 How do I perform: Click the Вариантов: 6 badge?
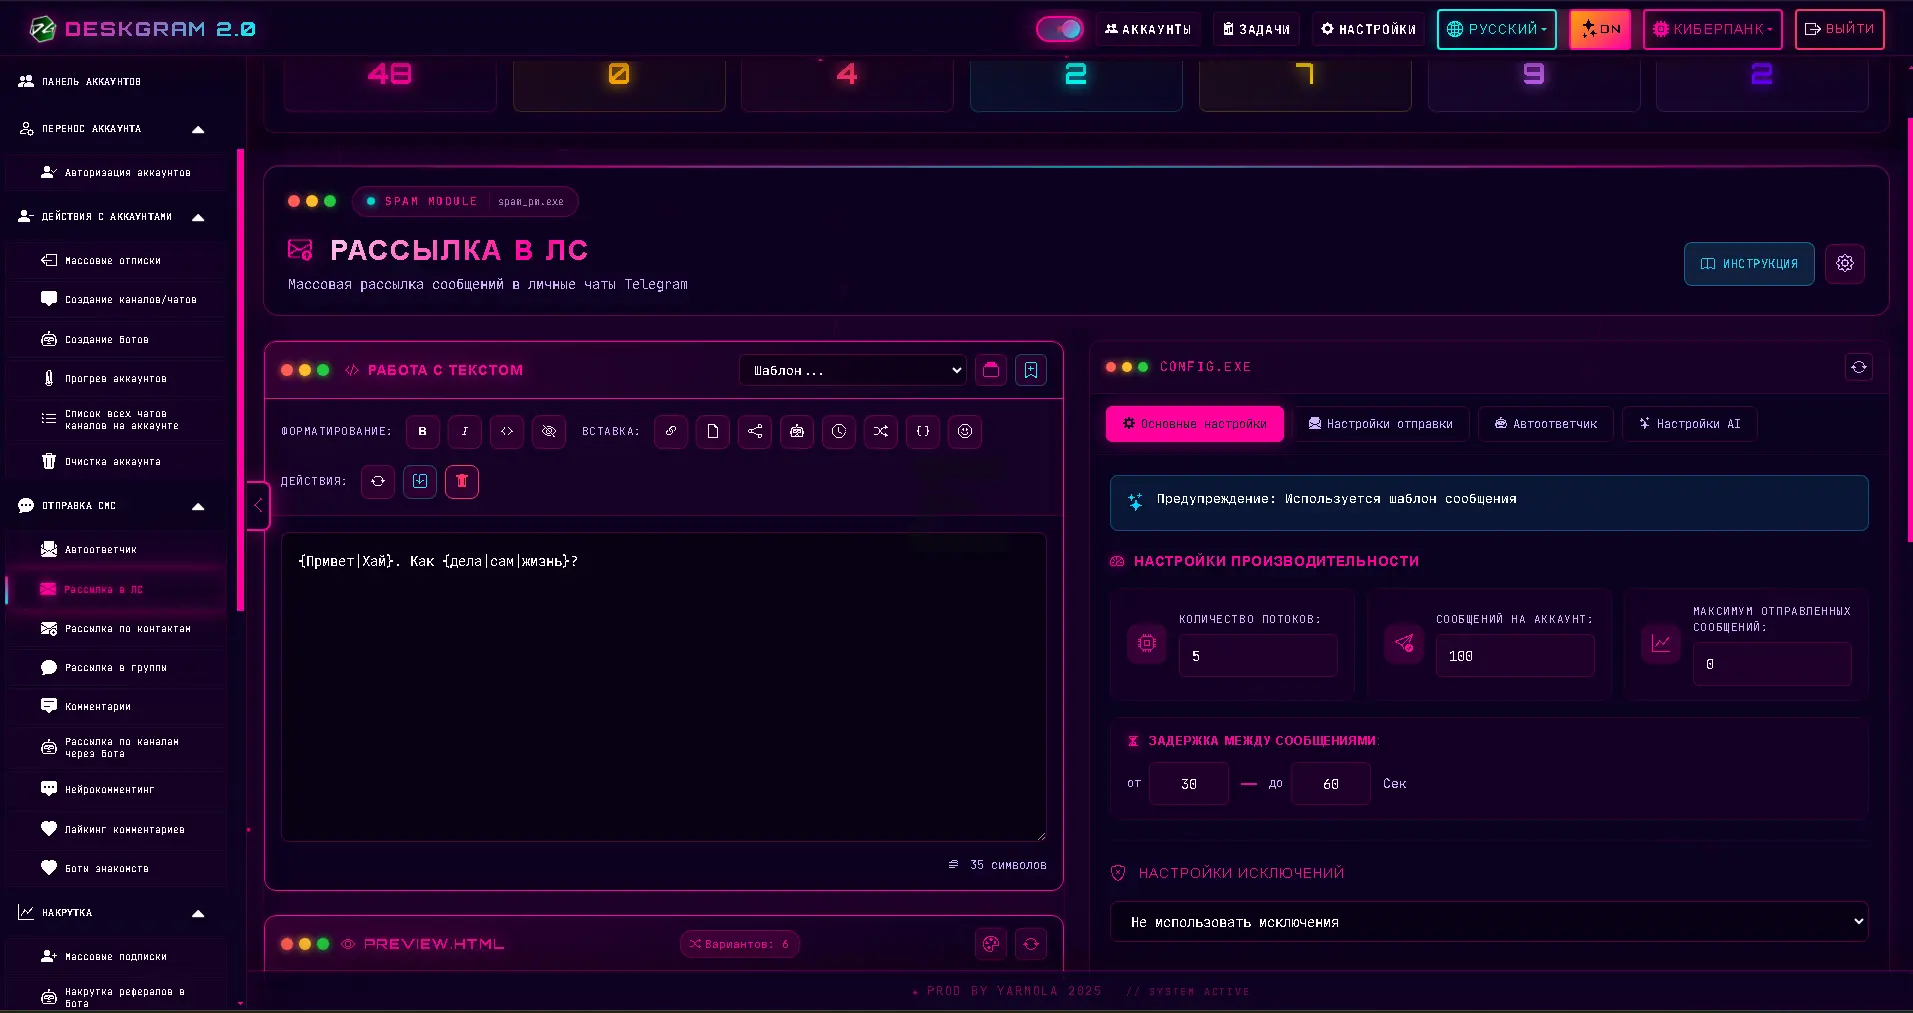pyautogui.click(x=740, y=944)
